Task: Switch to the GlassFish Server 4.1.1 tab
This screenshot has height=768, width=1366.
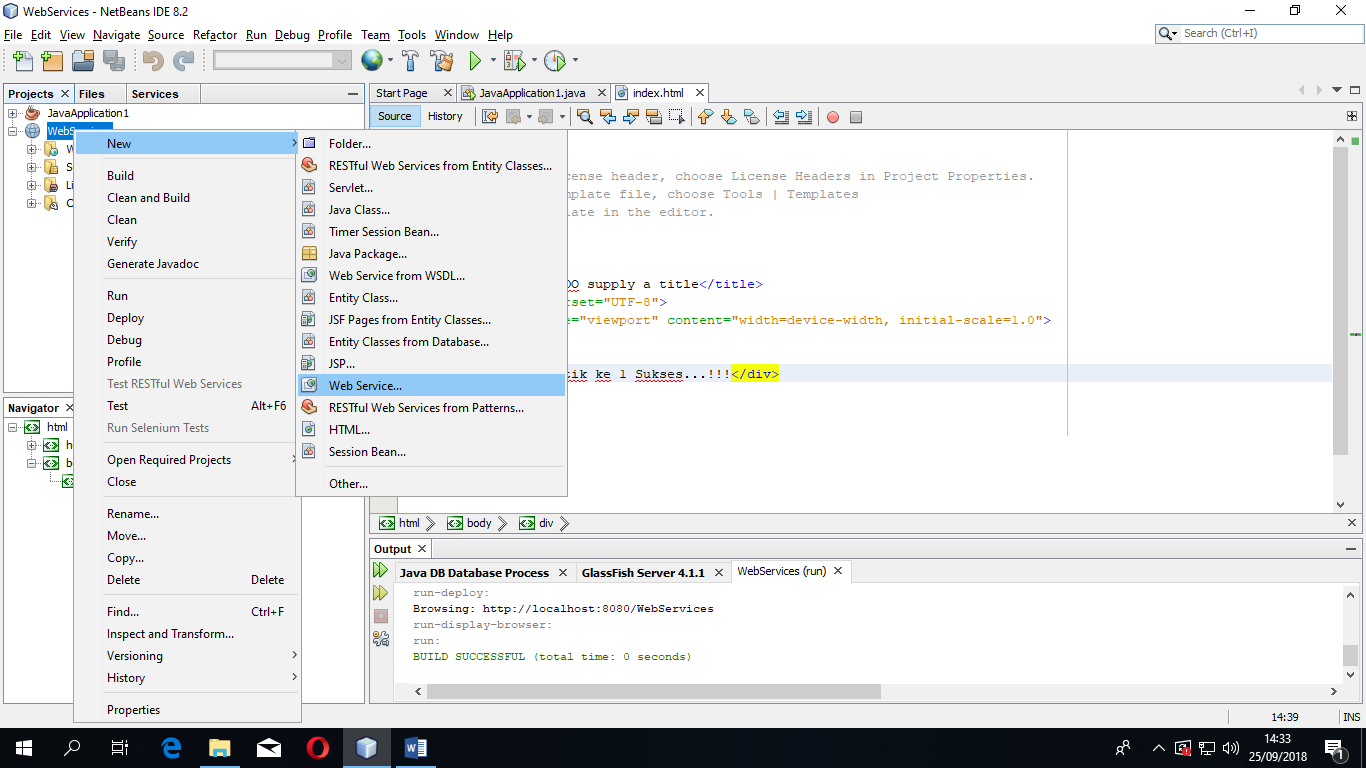Action: pyautogui.click(x=643, y=573)
